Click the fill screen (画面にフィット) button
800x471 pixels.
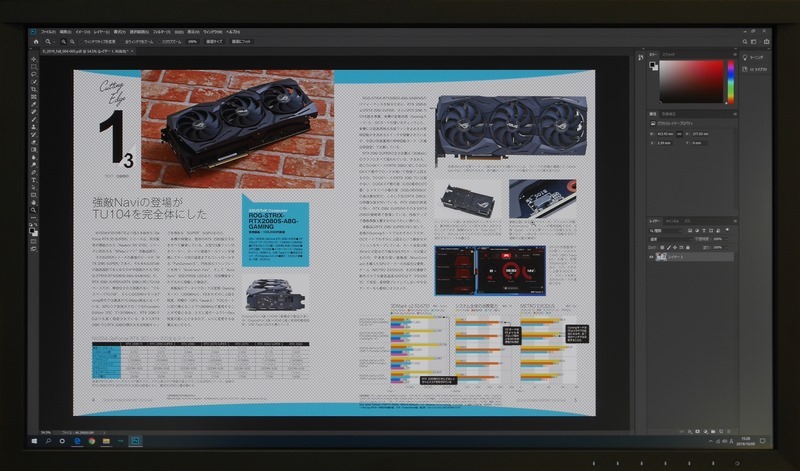[x=241, y=42]
